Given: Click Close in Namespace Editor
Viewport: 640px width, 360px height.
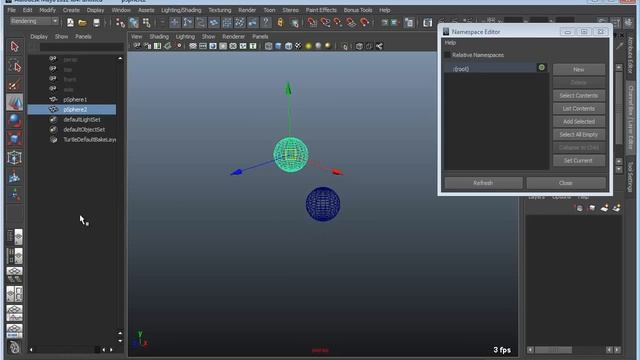Looking at the screenshot, I should (x=566, y=183).
